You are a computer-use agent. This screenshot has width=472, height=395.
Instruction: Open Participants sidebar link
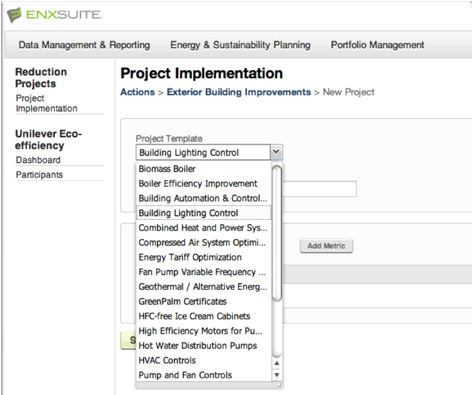(x=39, y=175)
